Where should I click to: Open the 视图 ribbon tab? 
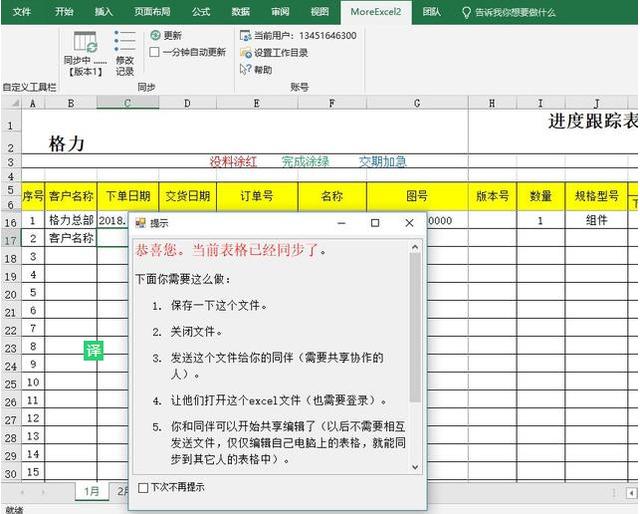[320, 12]
